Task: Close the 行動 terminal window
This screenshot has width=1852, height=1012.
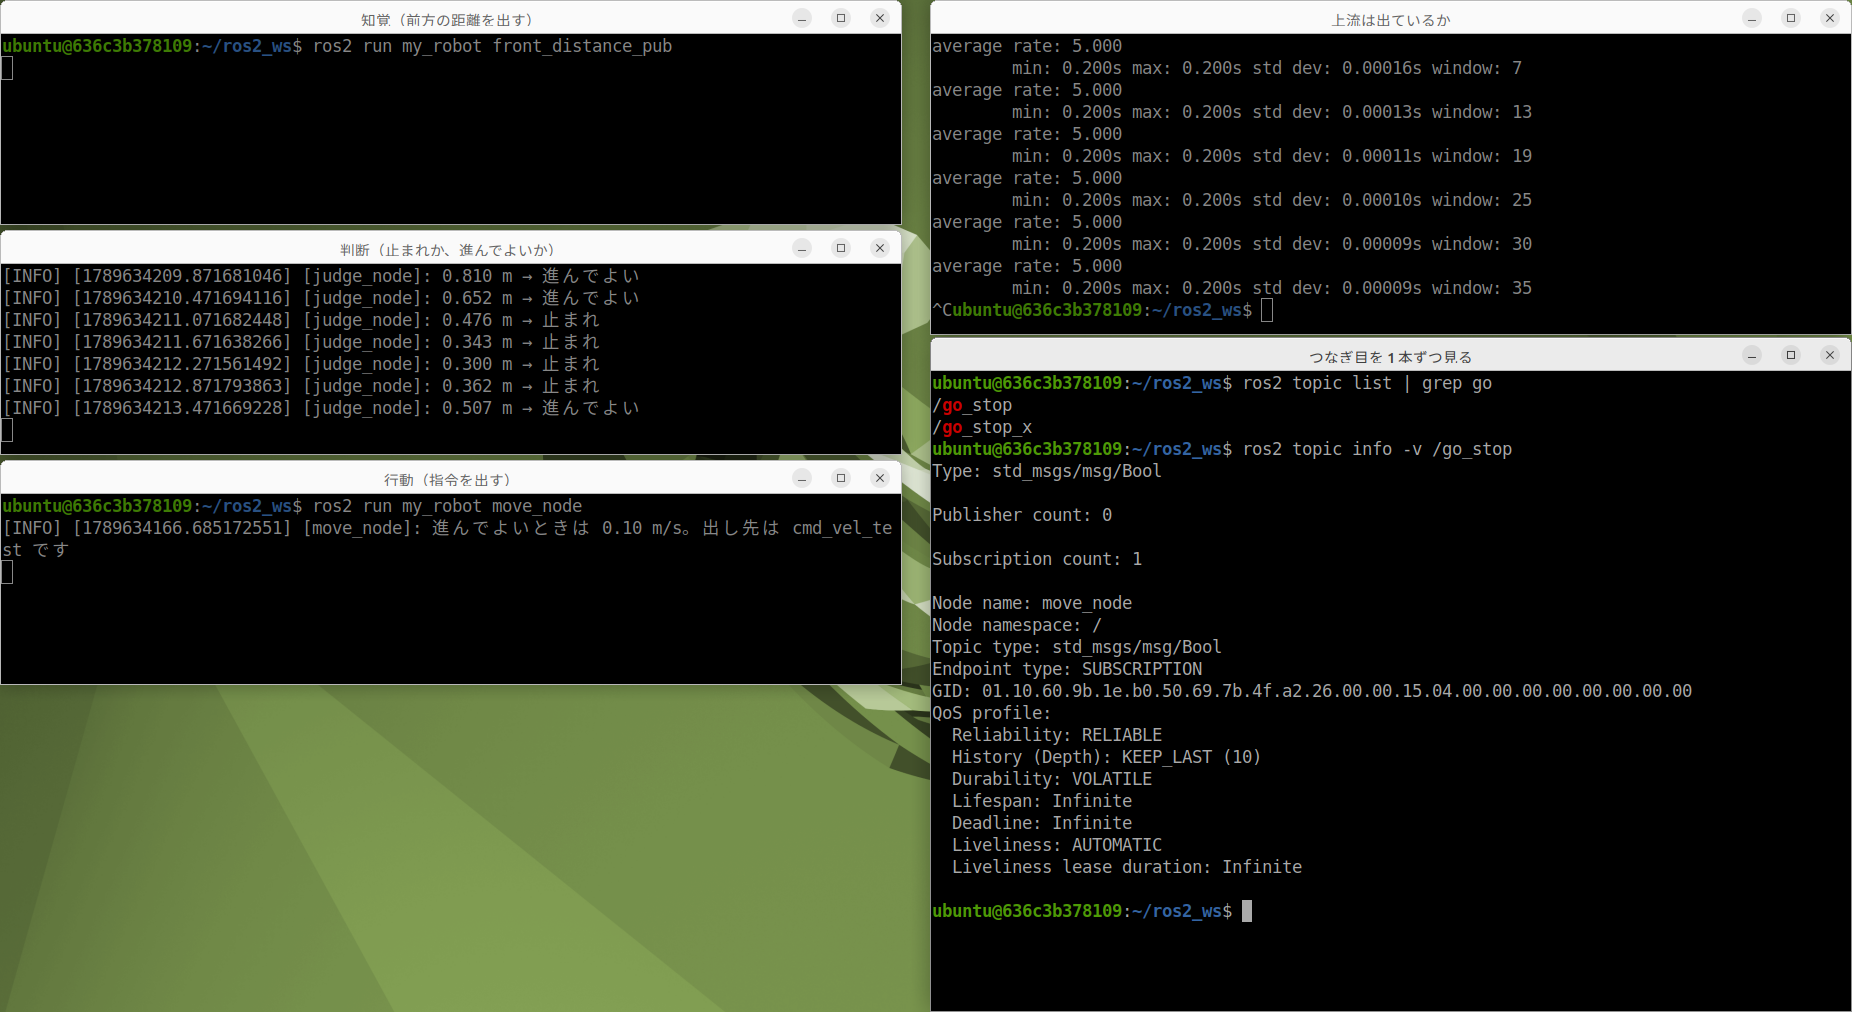Action: tap(880, 478)
